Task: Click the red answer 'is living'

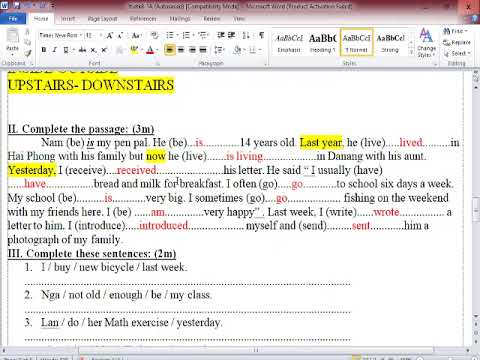Action: [x=244, y=156]
